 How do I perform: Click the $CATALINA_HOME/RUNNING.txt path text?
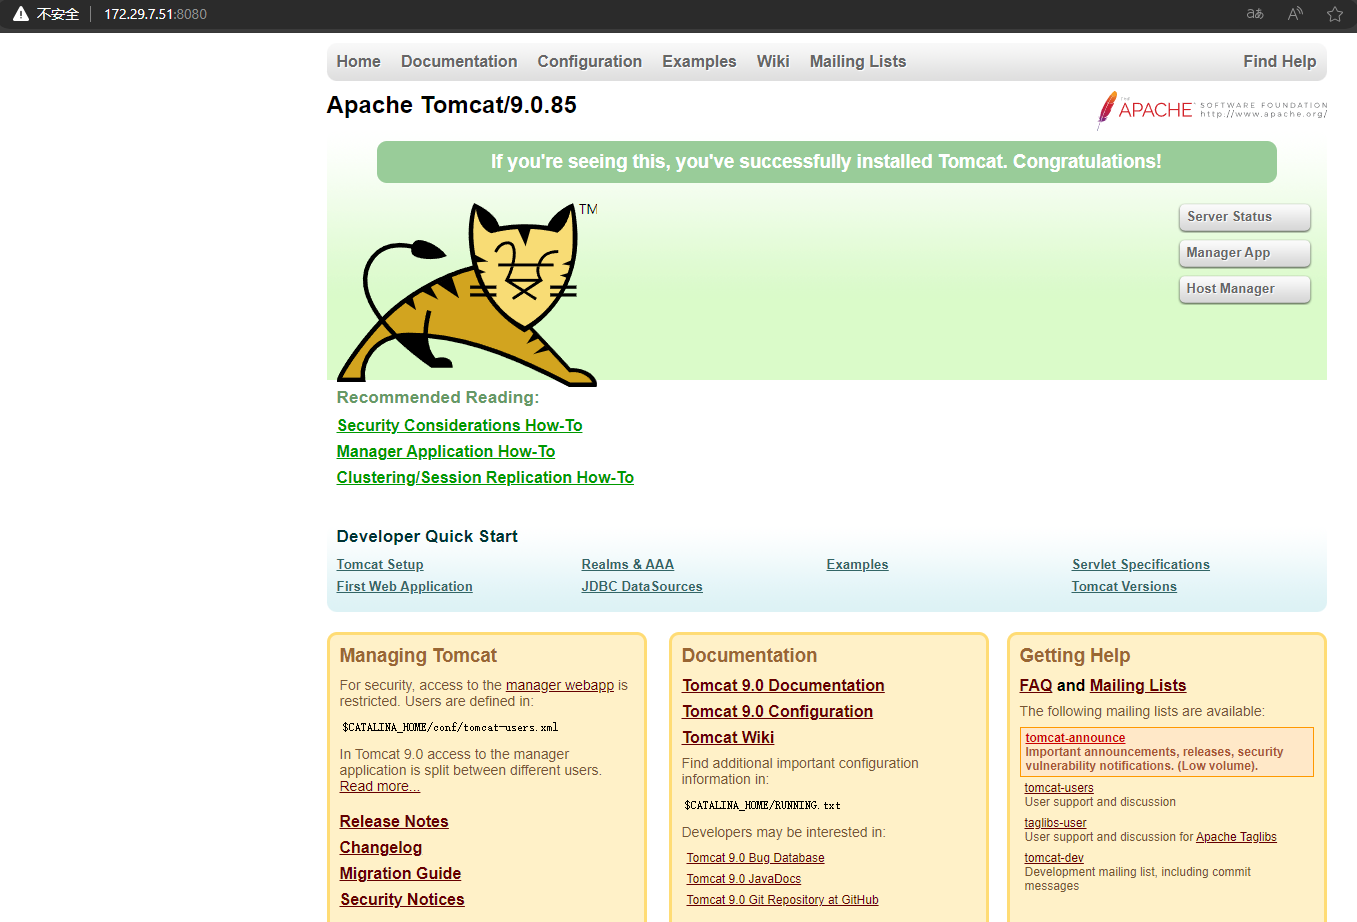pyautogui.click(x=762, y=805)
